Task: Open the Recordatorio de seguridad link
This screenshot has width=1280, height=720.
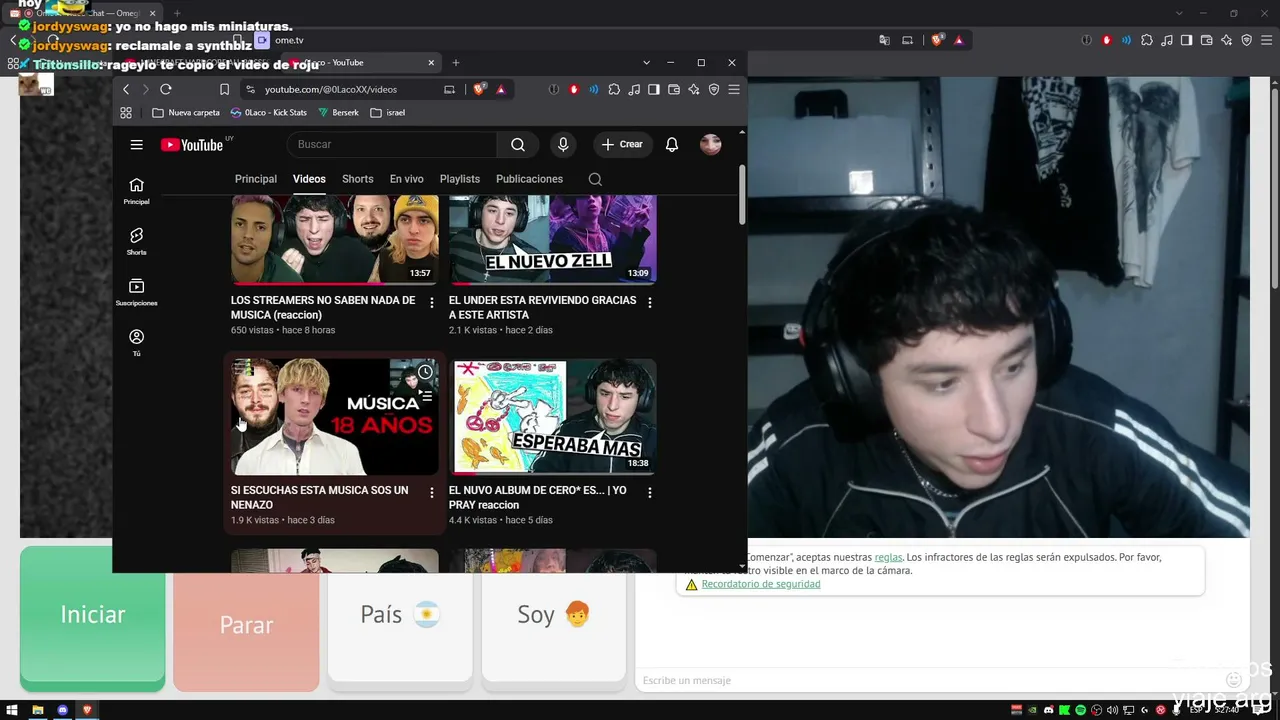Action: (x=761, y=584)
